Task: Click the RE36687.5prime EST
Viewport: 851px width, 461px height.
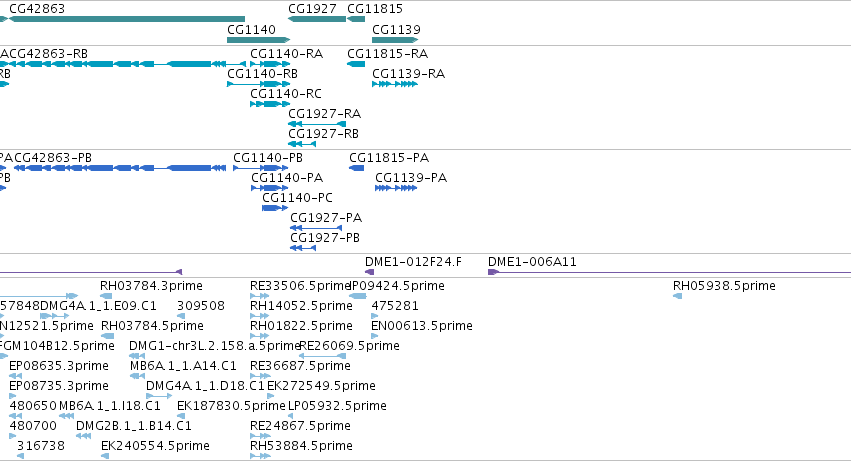Action: tap(260, 376)
